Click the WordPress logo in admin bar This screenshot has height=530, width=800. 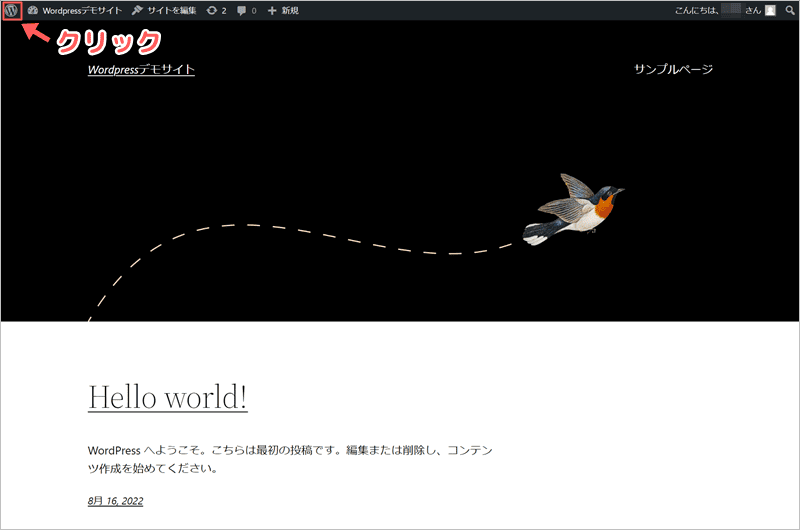point(12,10)
